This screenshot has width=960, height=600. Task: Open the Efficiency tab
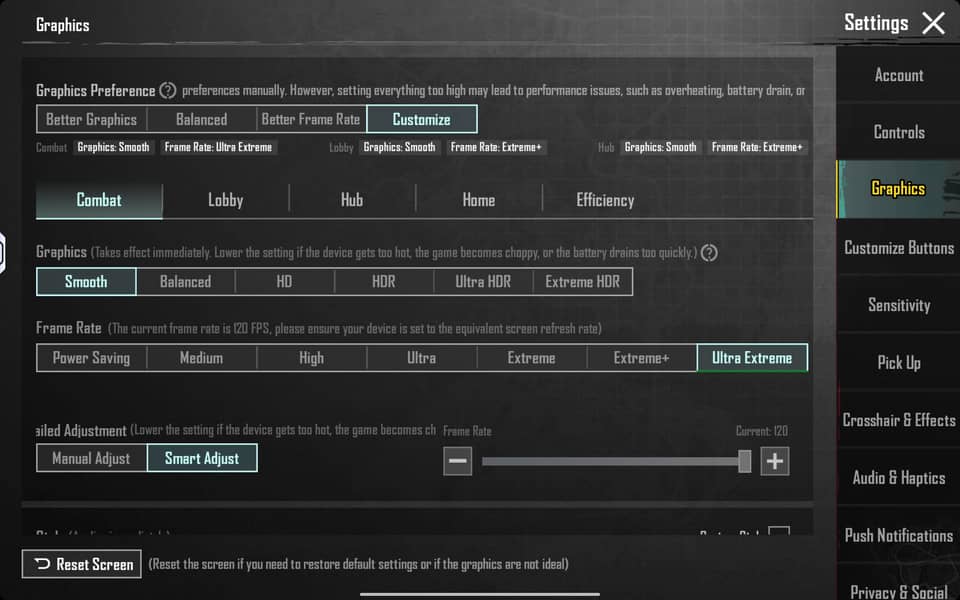[x=605, y=200]
